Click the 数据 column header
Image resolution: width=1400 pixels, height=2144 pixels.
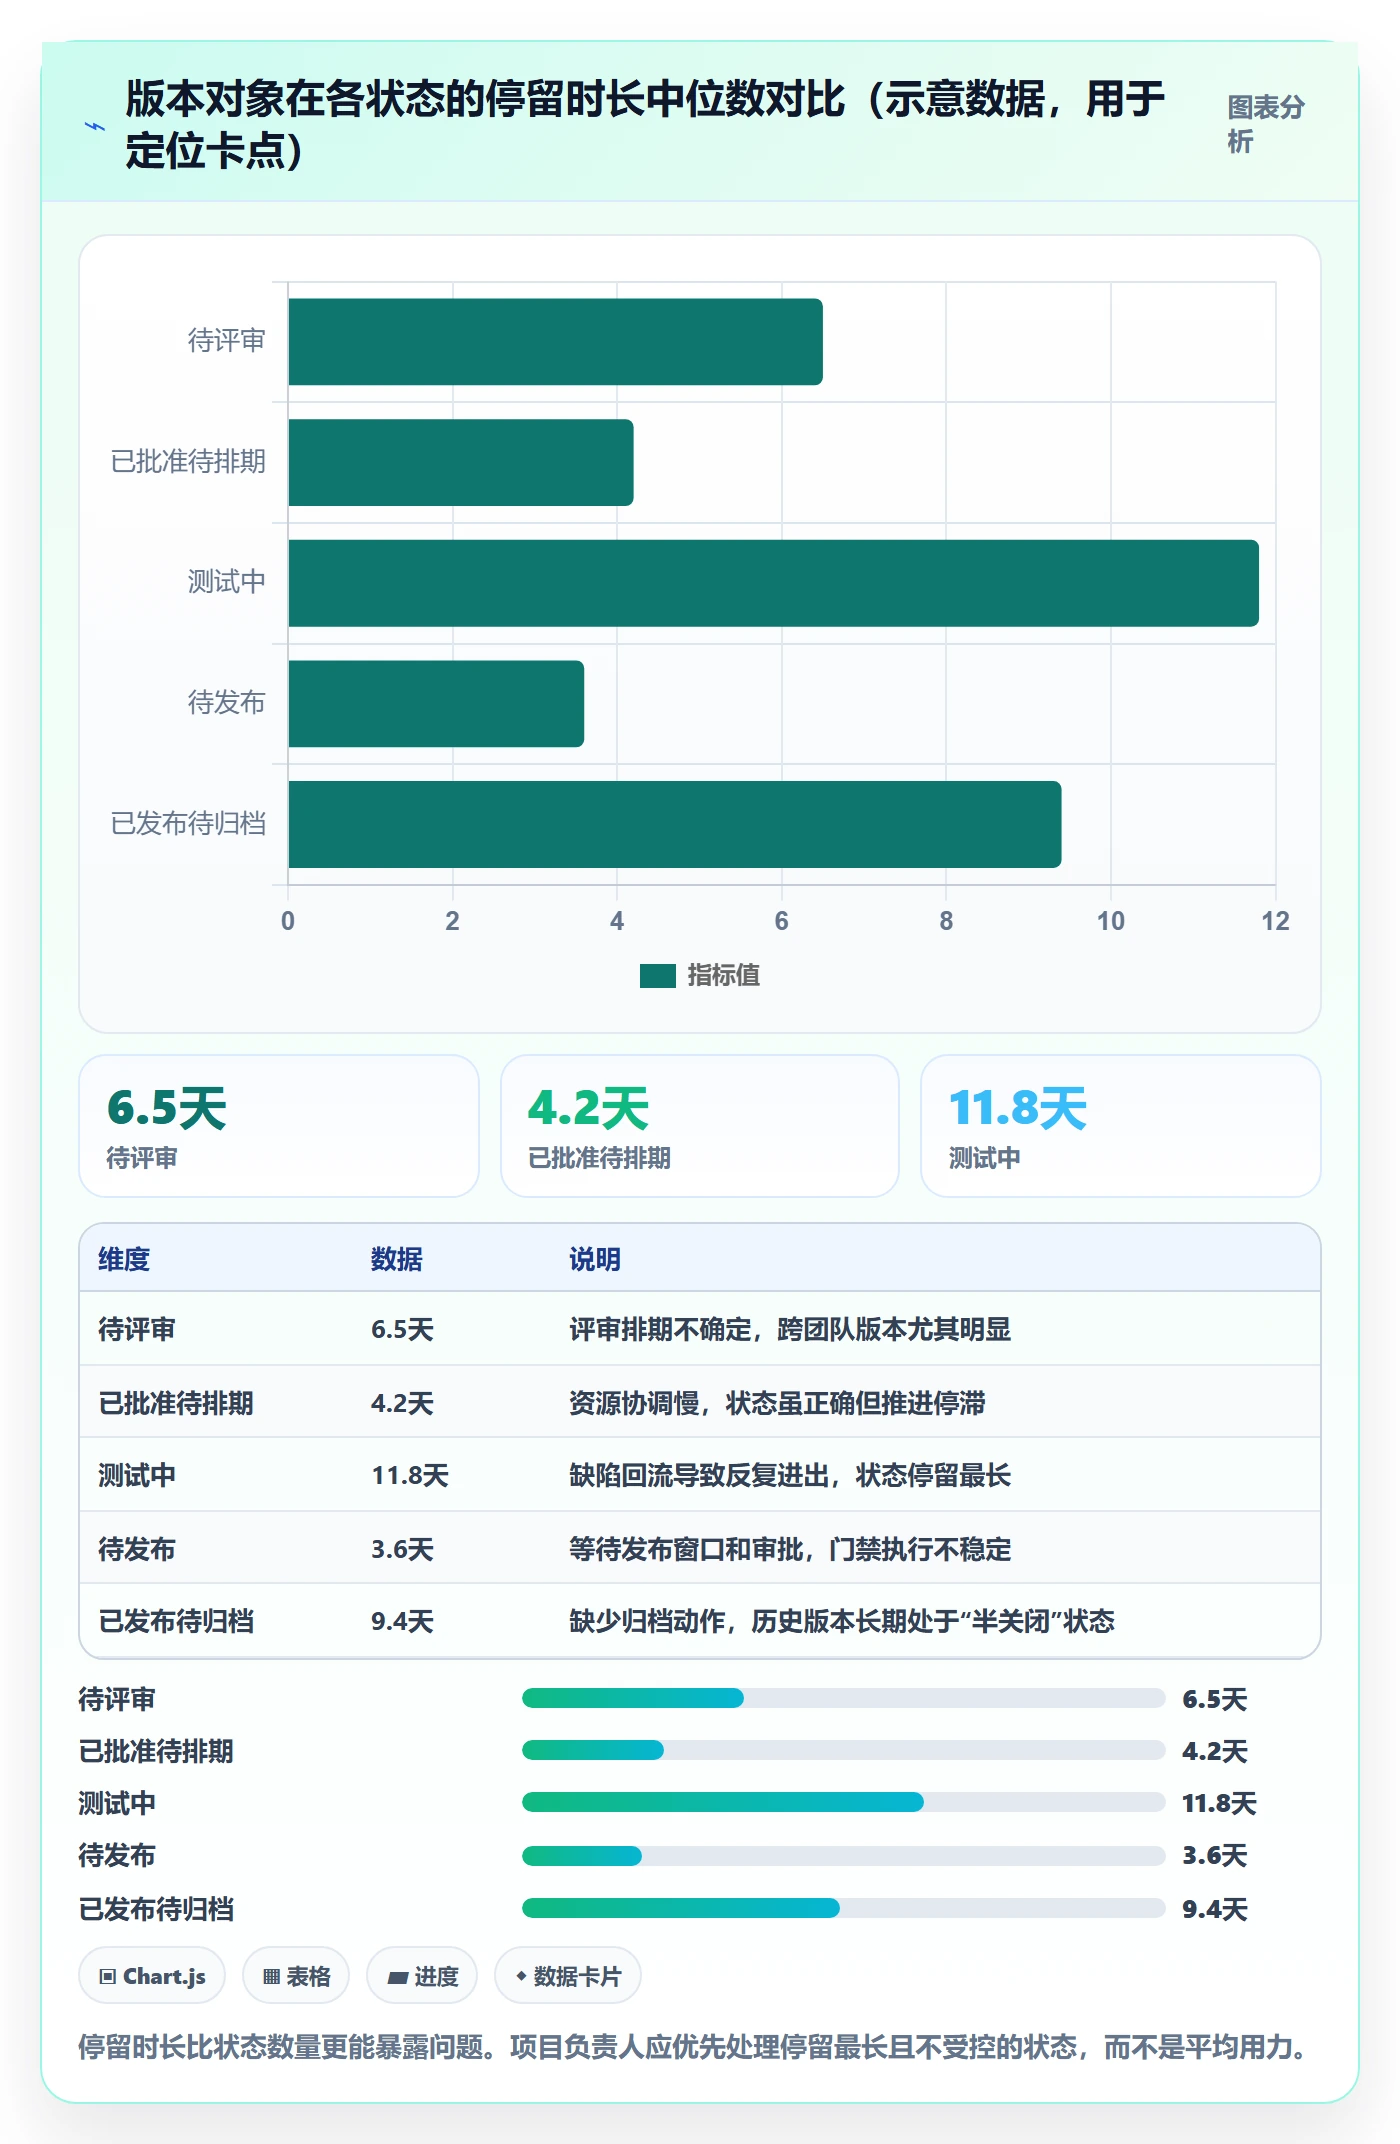coord(397,1259)
